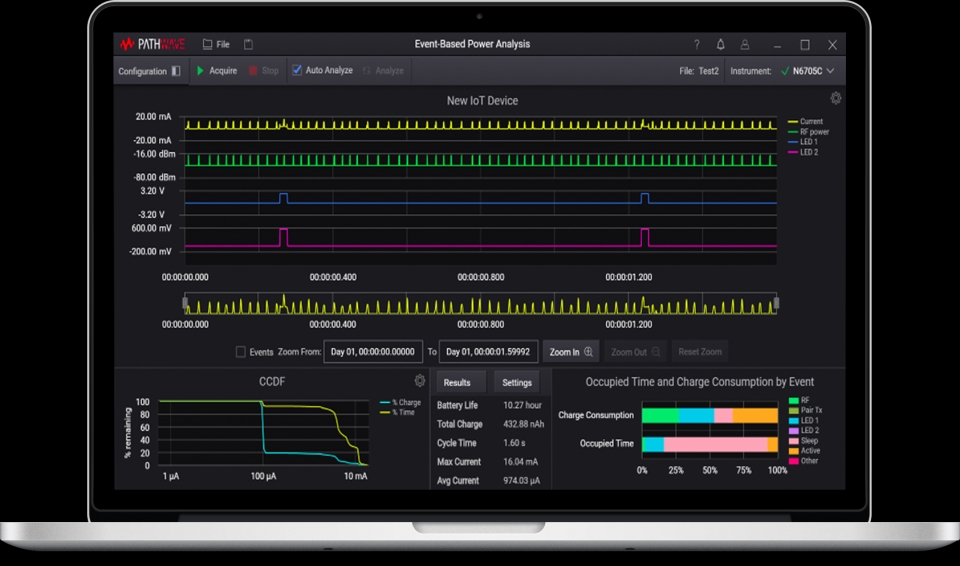Toggle the LED 2 trace legend entry
Screen dimensions: 960x566
[x=803, y=152]
